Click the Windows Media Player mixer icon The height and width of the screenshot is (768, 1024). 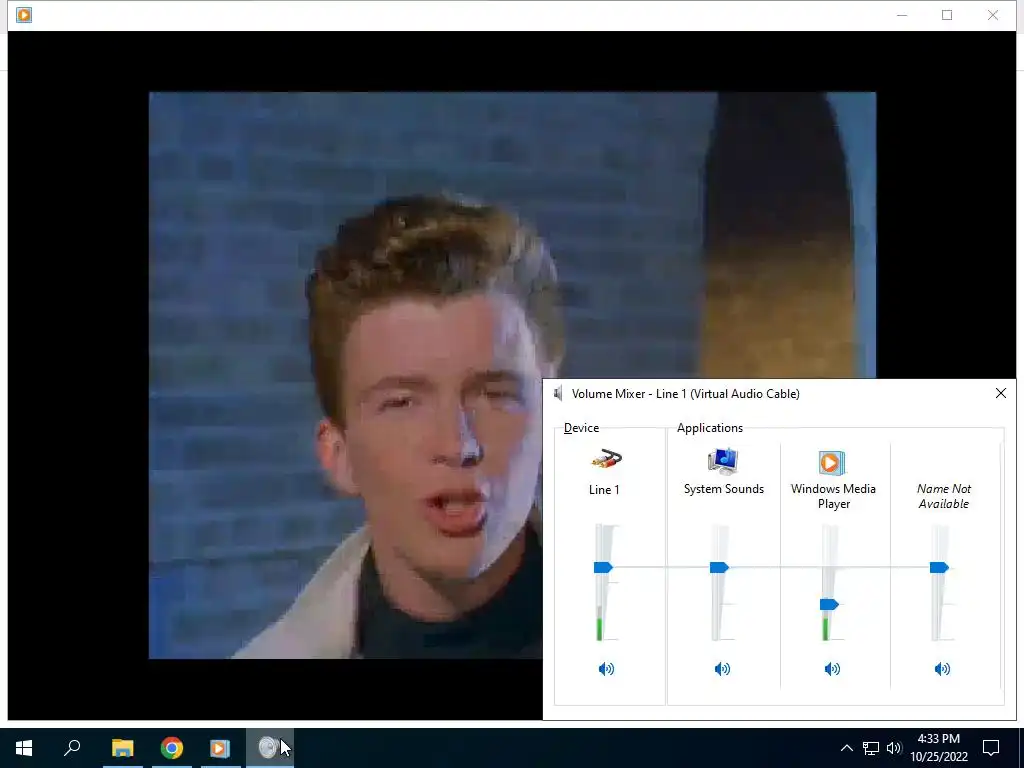(831, 462)
